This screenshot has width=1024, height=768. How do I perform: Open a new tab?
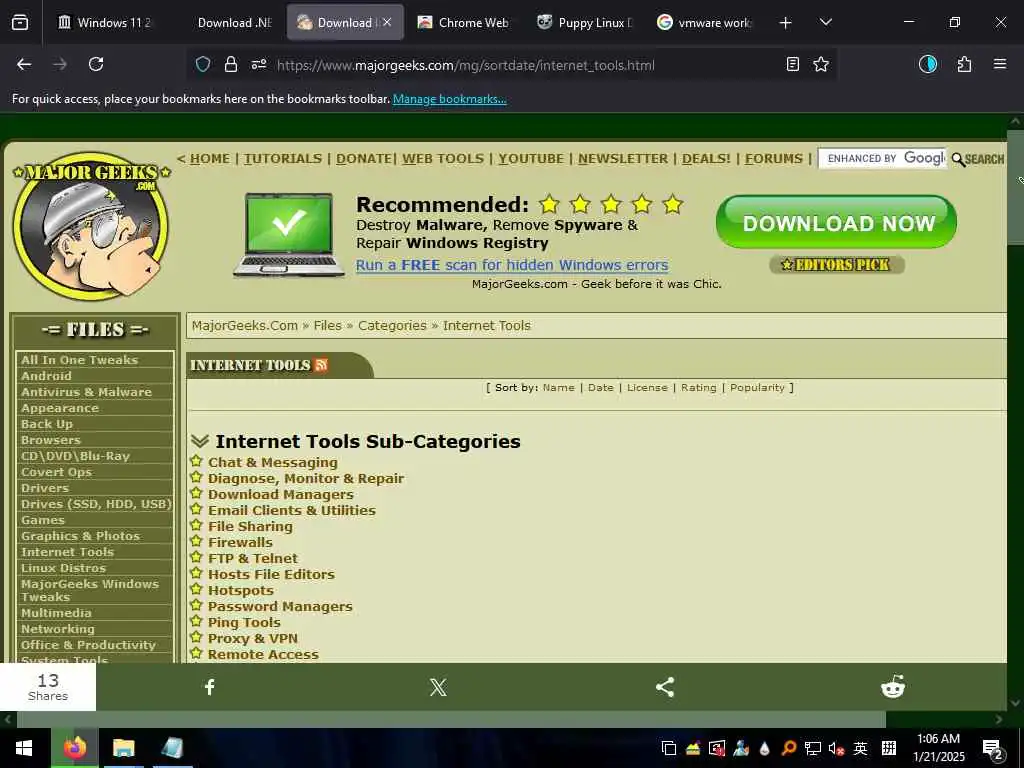coord(786,23)
